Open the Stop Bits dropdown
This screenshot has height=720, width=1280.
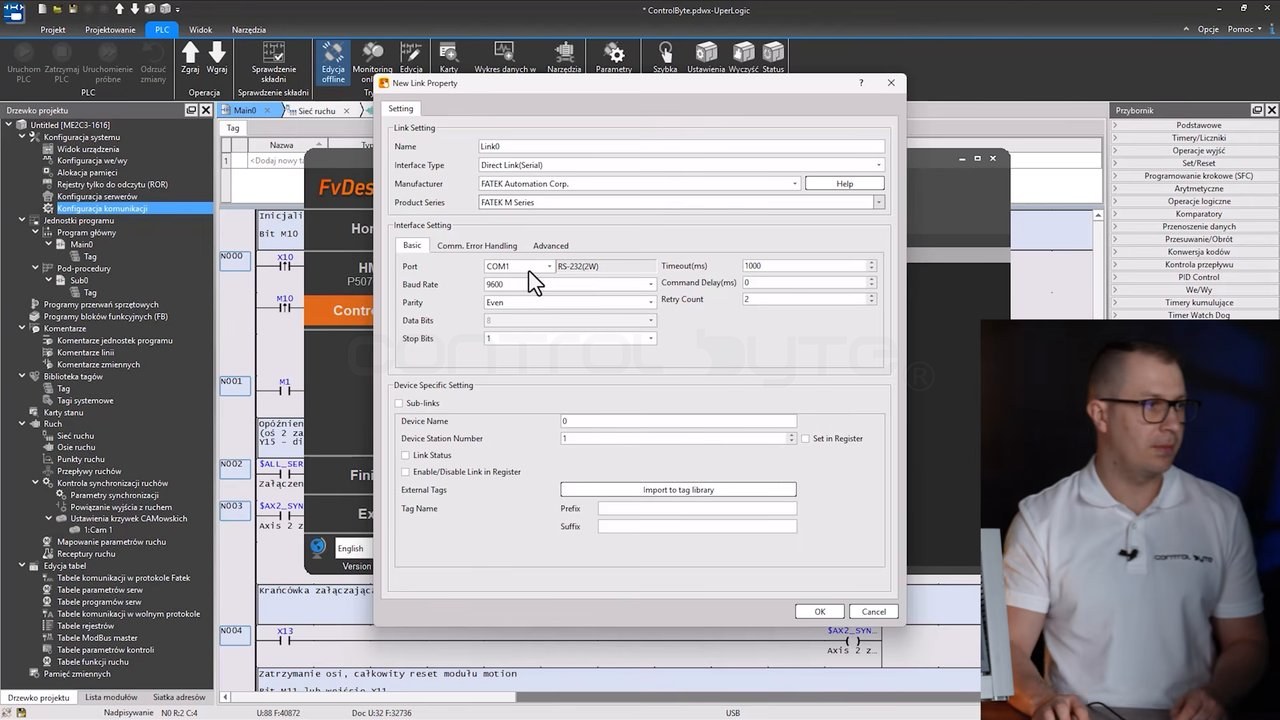click(x=651, y=338)
